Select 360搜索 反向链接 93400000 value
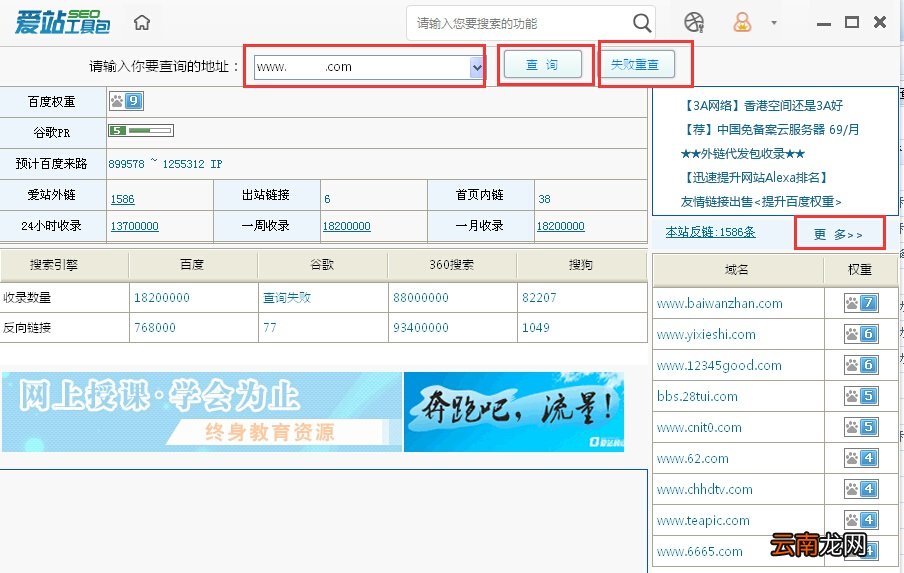 click(421, 327)
